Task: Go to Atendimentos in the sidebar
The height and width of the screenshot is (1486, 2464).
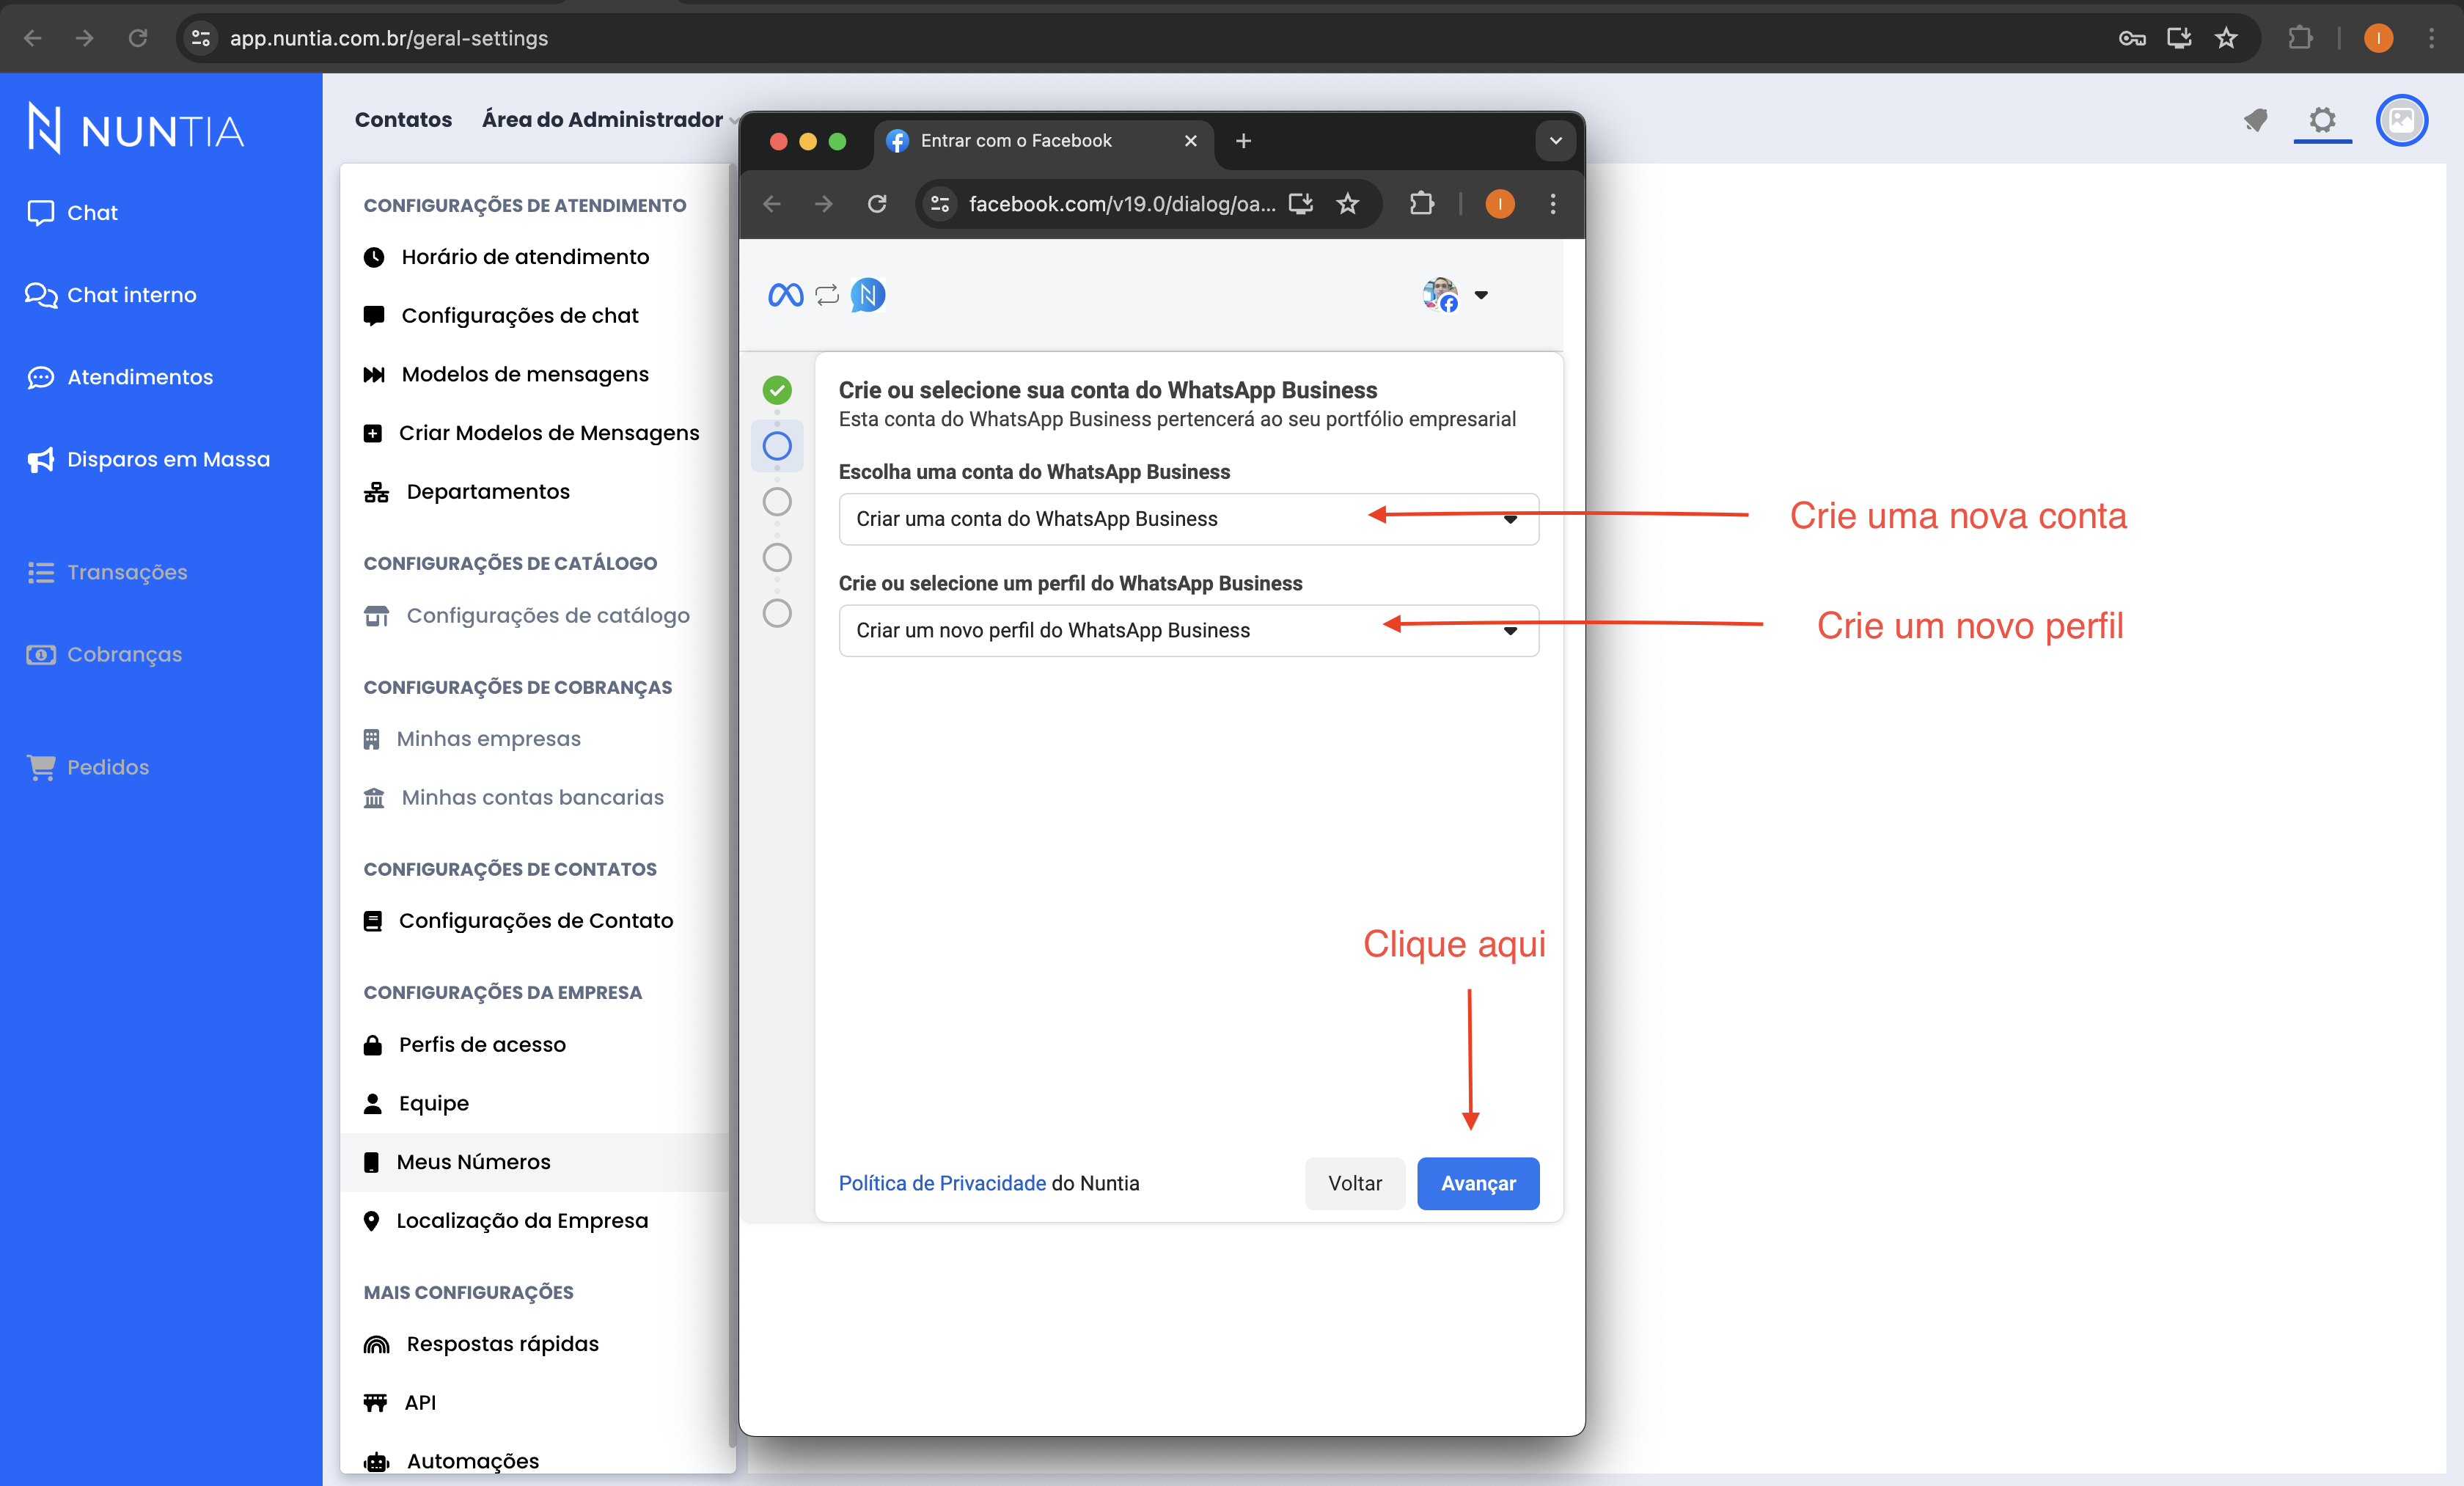Action: (120, 377)
